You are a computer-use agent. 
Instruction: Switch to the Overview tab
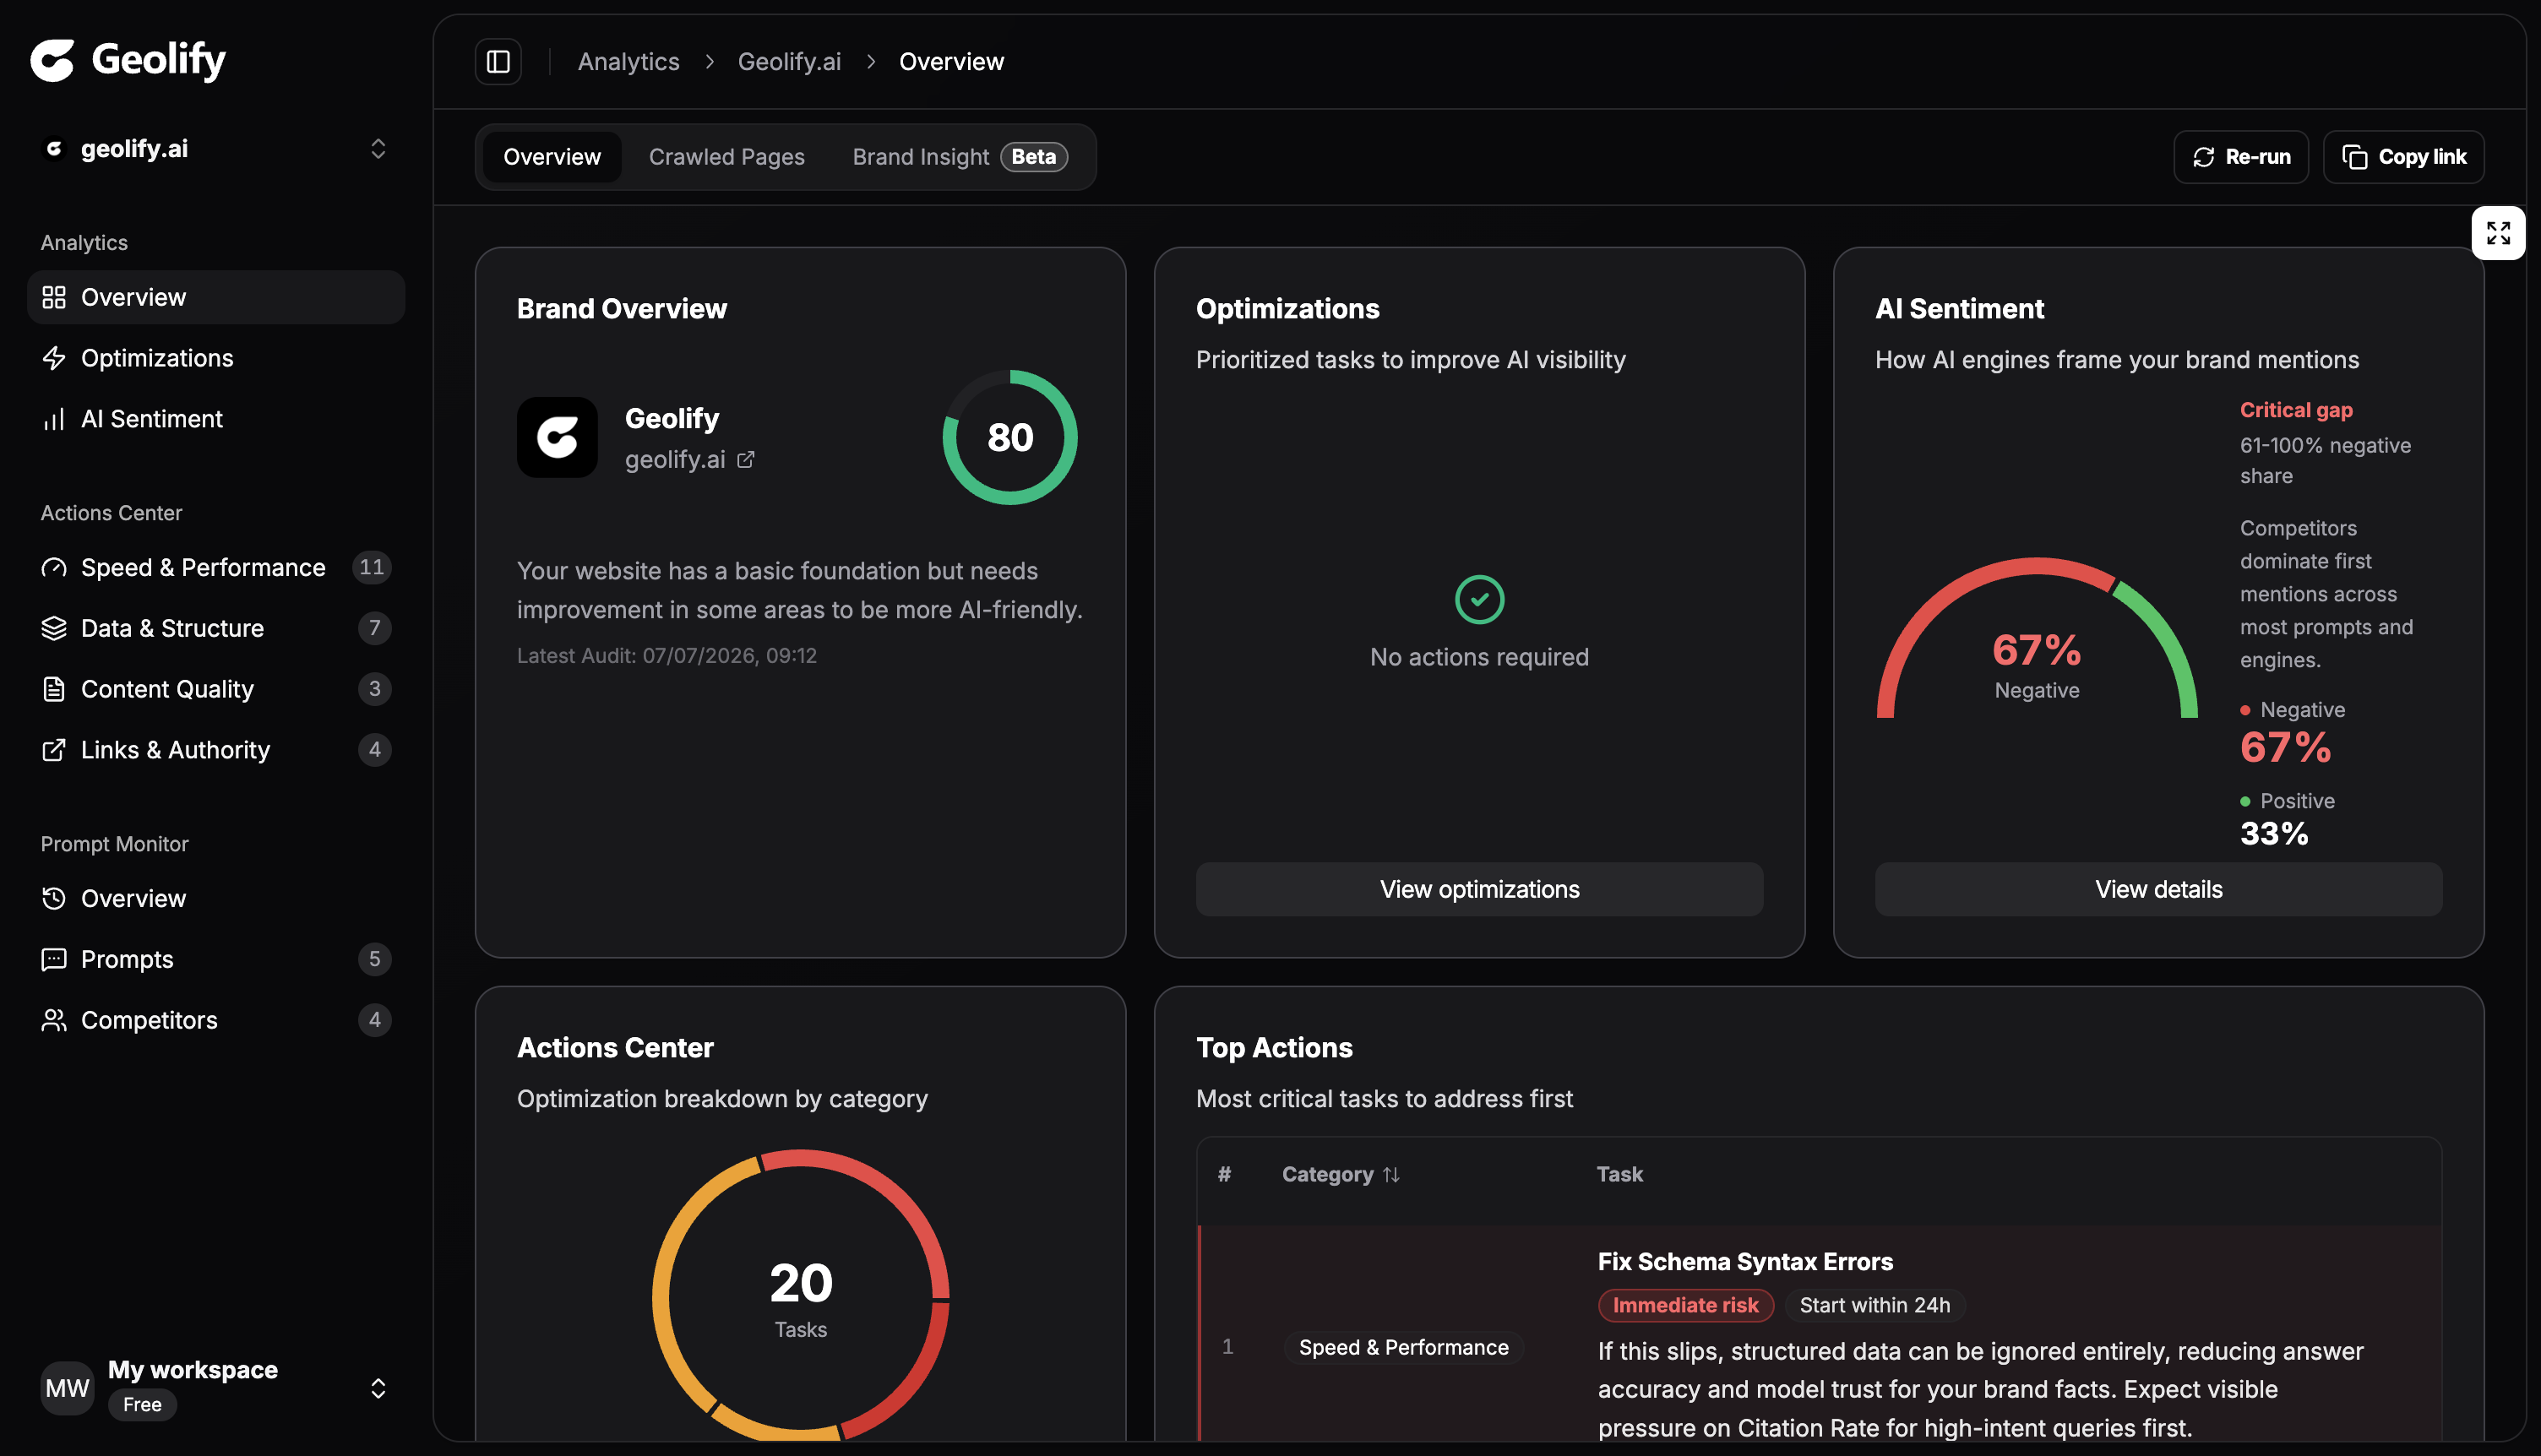pos(552,157)
